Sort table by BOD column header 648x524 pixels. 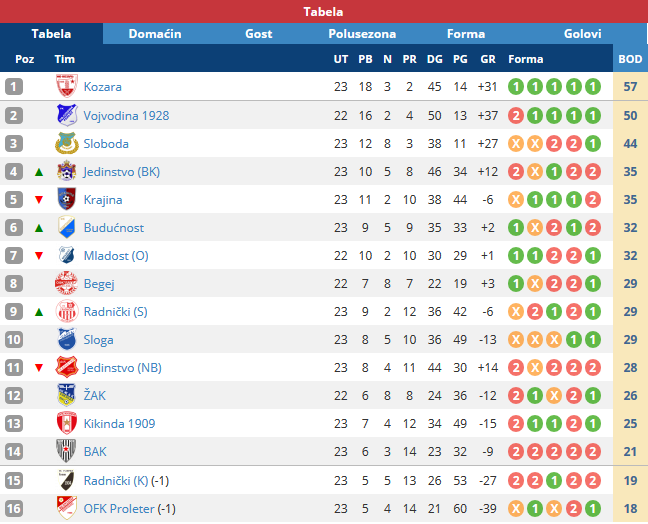coord(630,59)
